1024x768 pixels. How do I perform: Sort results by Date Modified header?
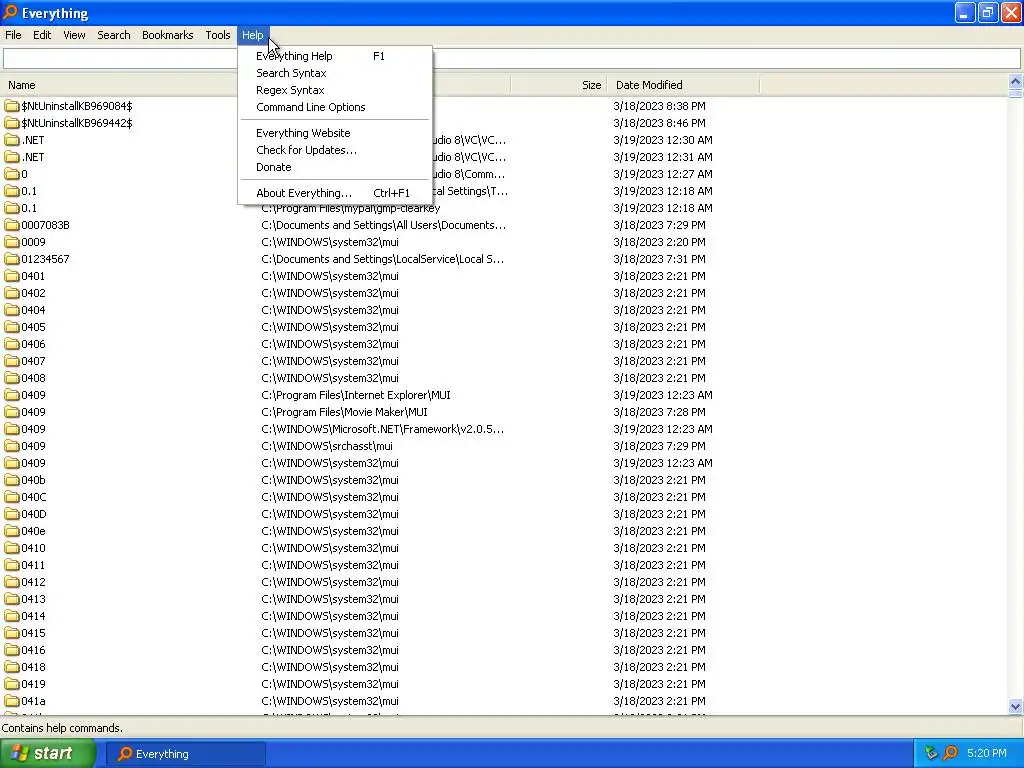[x=683, y=85]
